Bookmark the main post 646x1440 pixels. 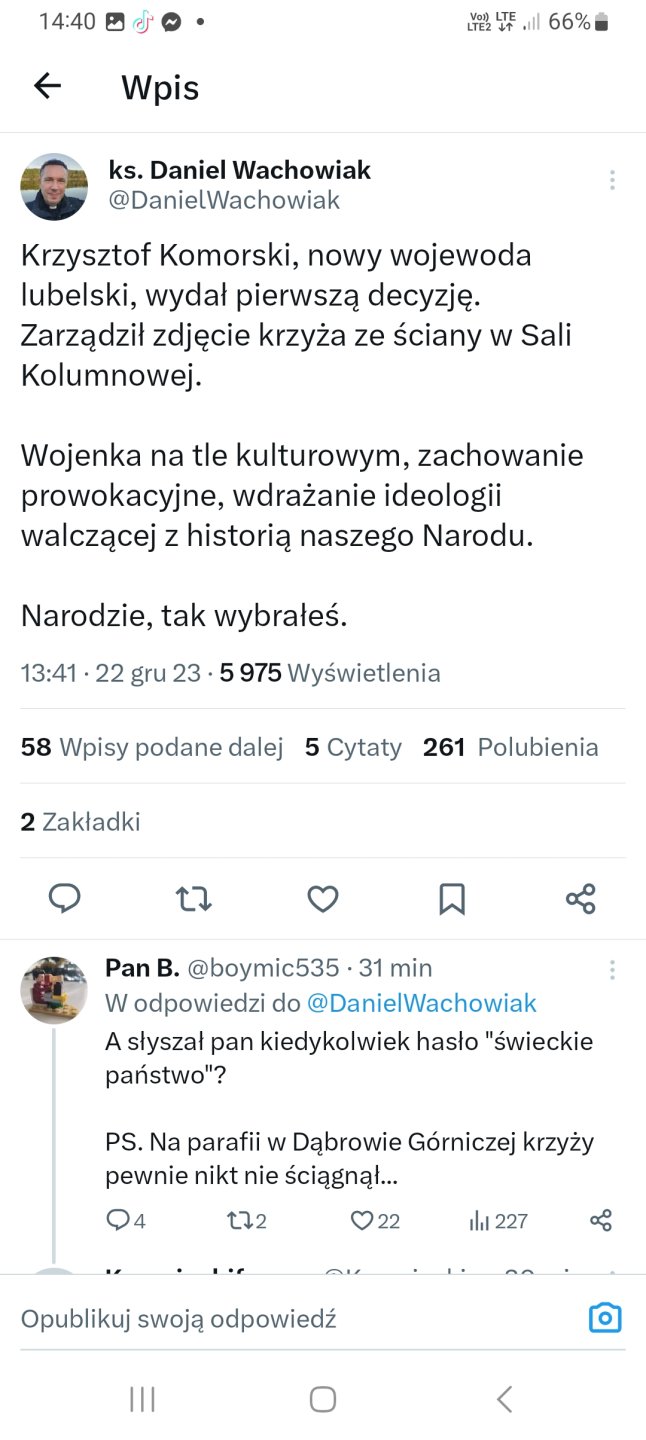click(x=452, y=899)
